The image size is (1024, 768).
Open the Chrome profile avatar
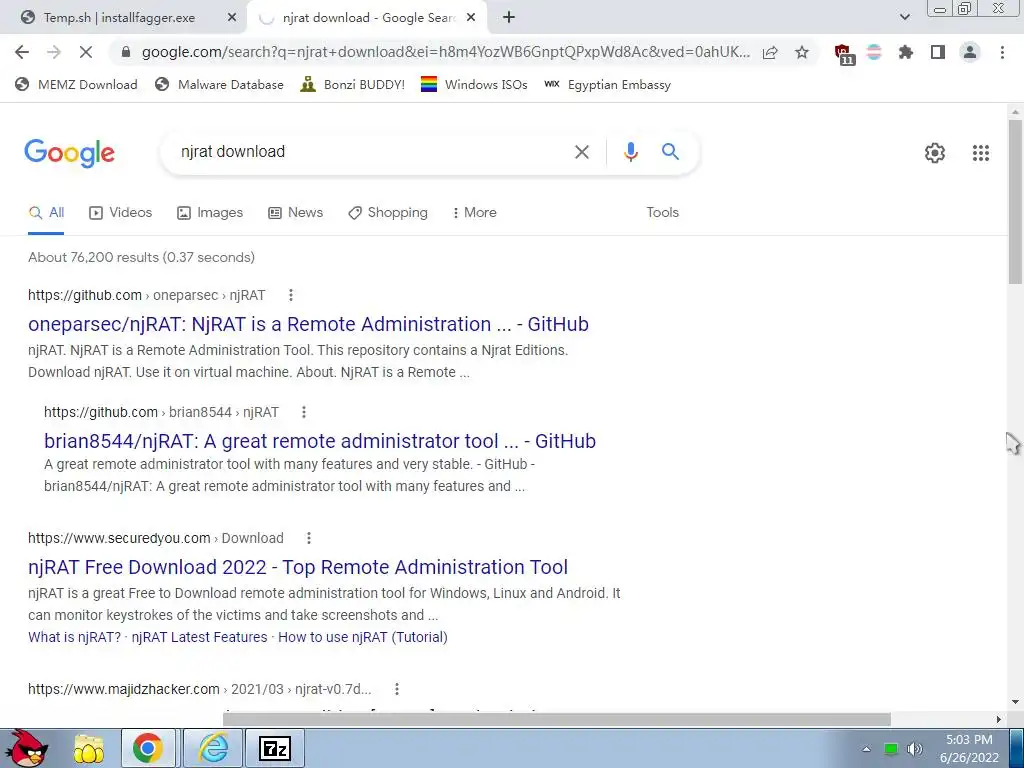pyautogui.click(x=970, y=52)
